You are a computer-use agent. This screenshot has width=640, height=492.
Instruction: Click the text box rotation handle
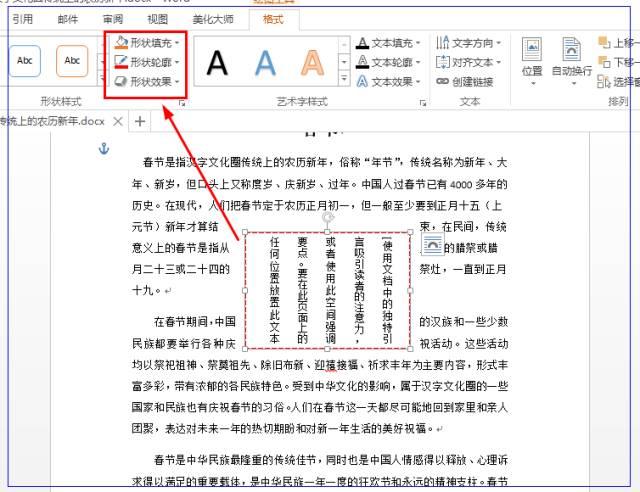pos(328,217)
